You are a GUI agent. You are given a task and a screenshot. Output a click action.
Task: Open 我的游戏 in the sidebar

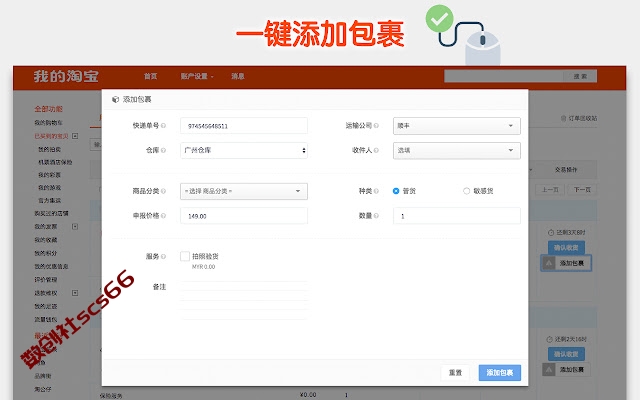pos(49,187)
